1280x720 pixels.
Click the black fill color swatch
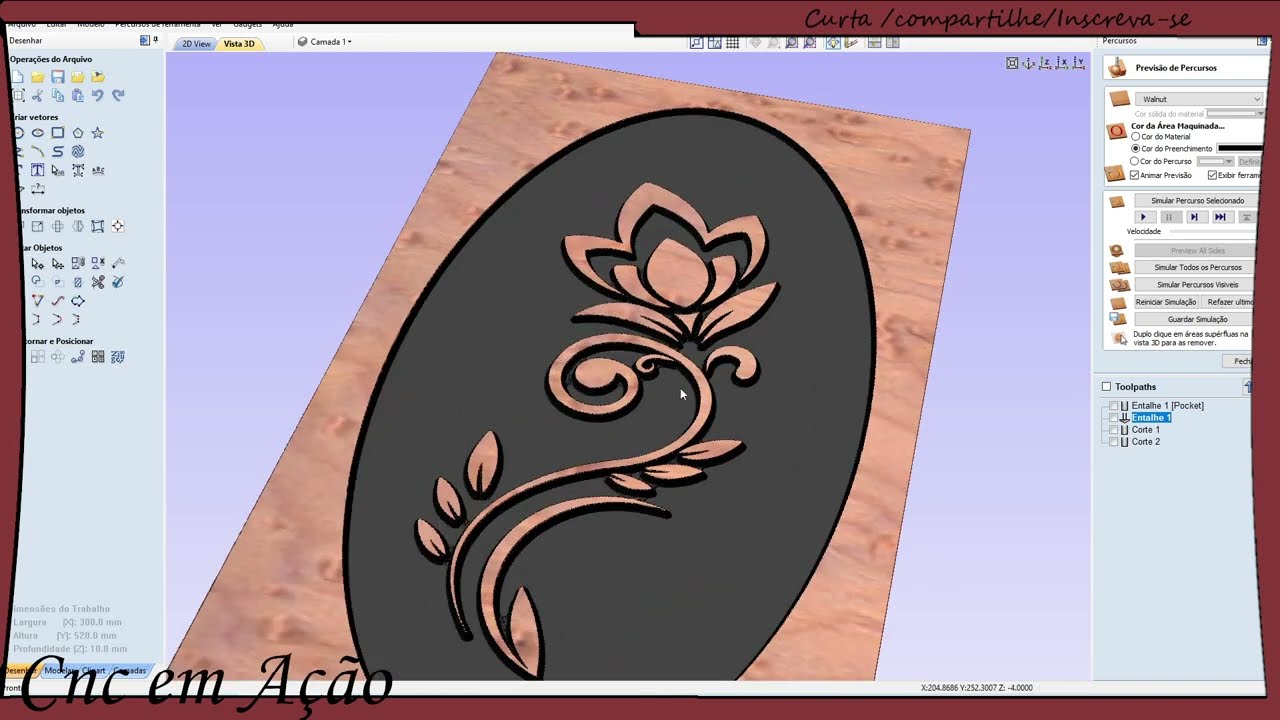[x=1240, y=149]
